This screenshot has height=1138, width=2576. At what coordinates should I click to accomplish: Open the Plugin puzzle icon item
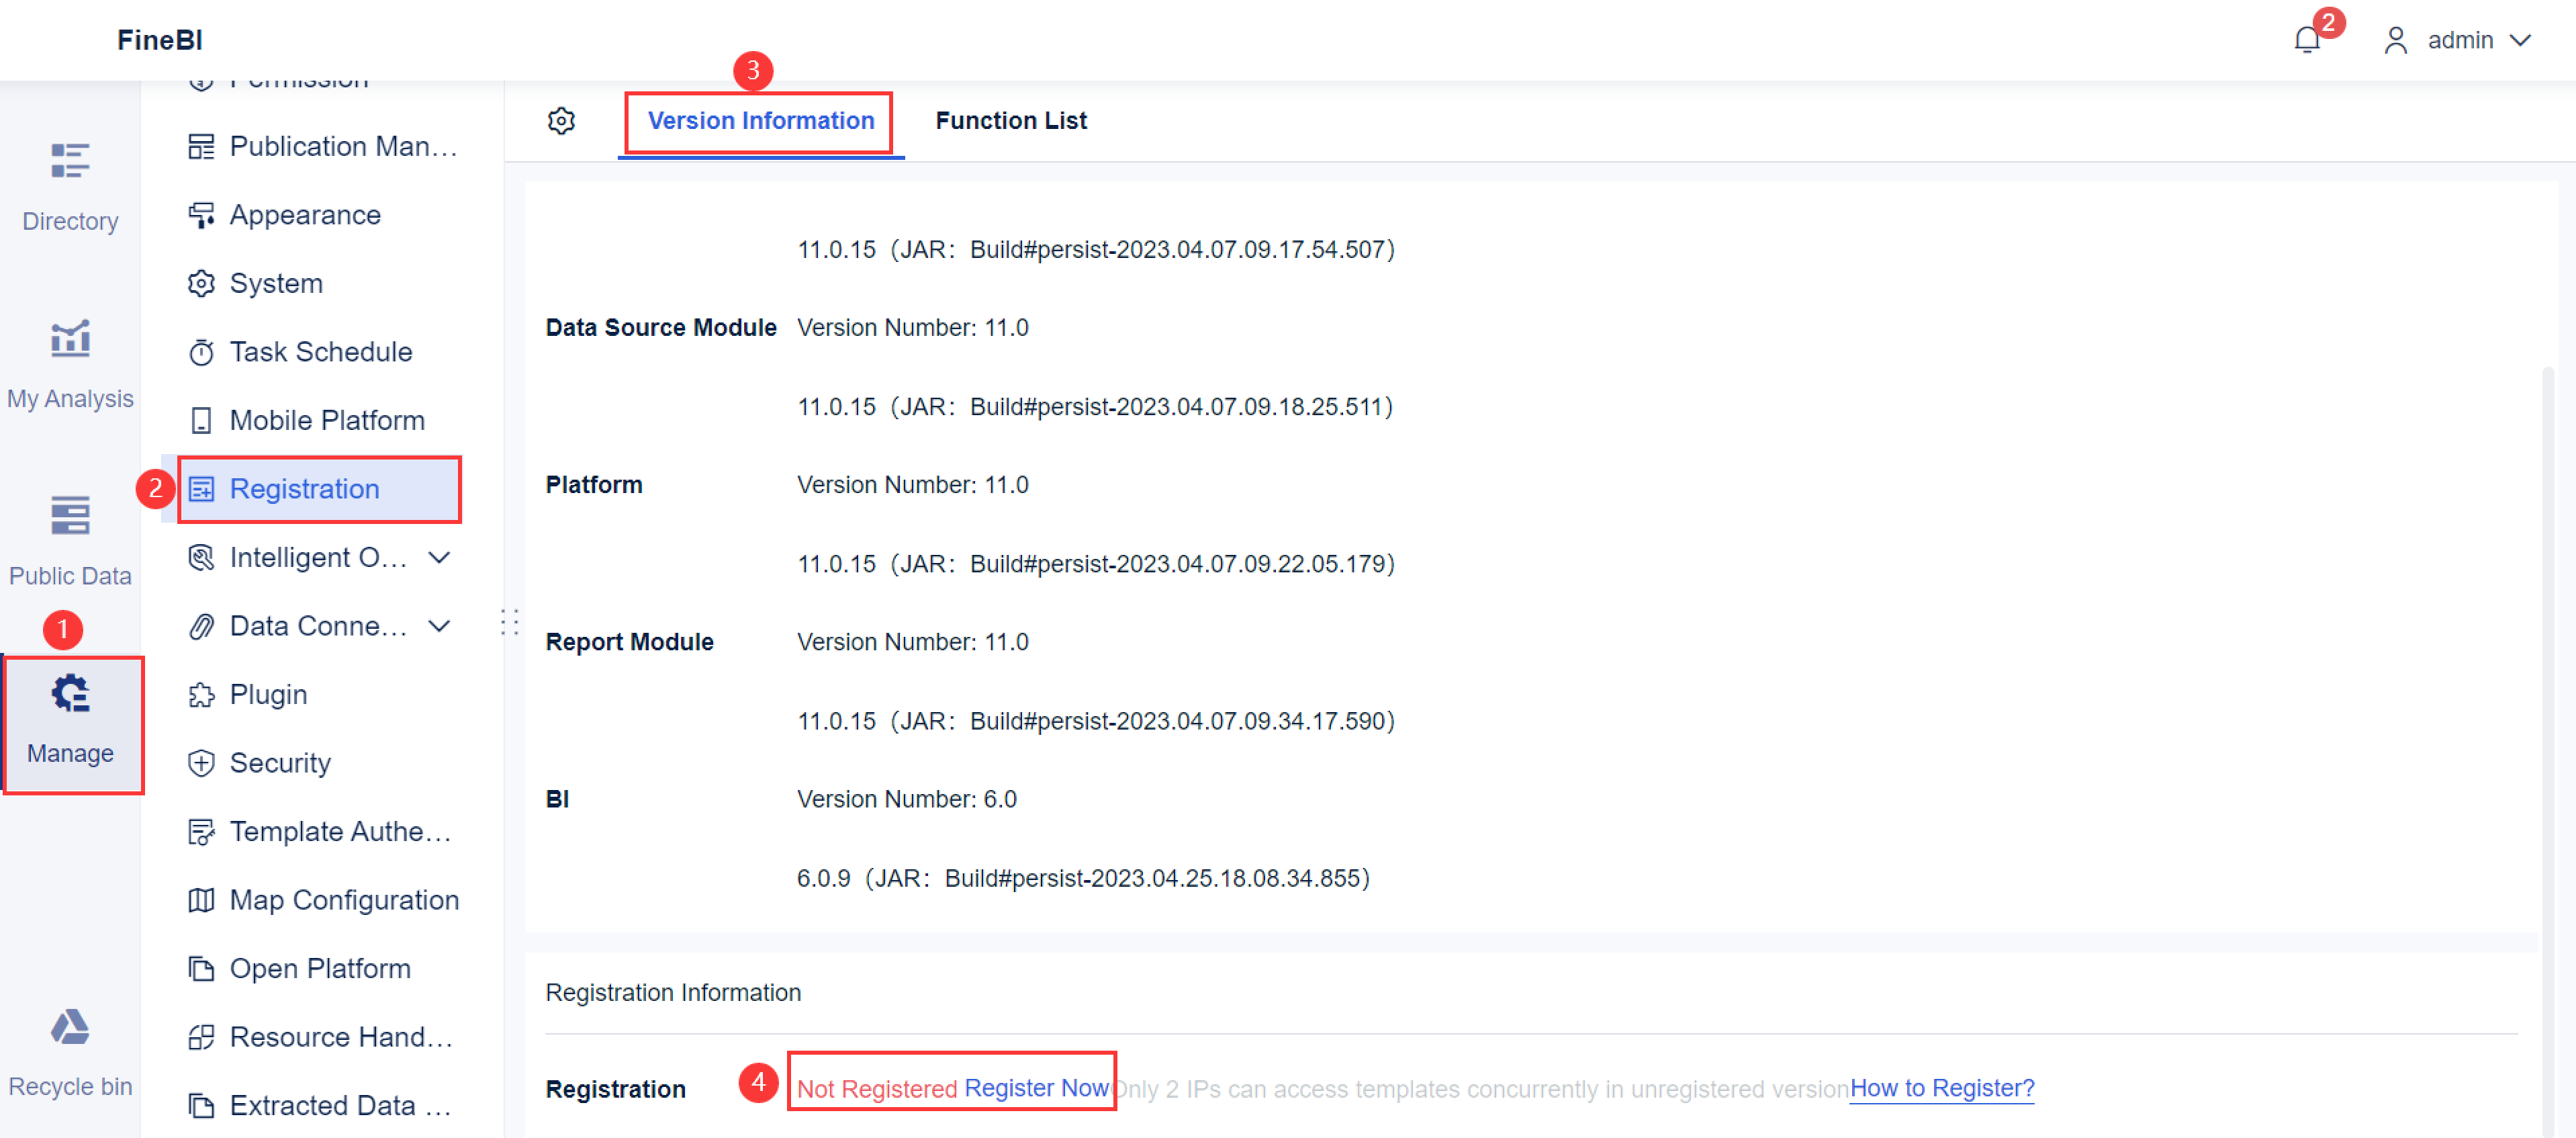(268, 694)
